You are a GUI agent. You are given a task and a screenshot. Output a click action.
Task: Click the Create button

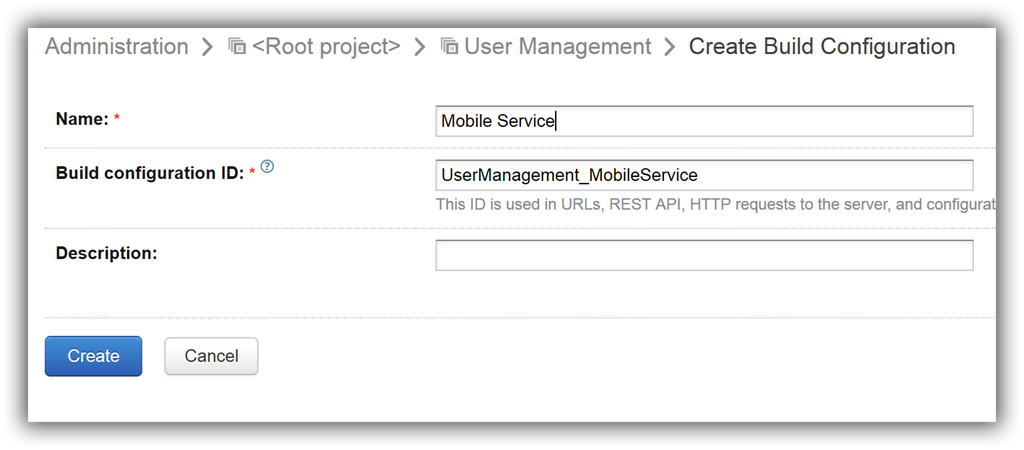93,356
